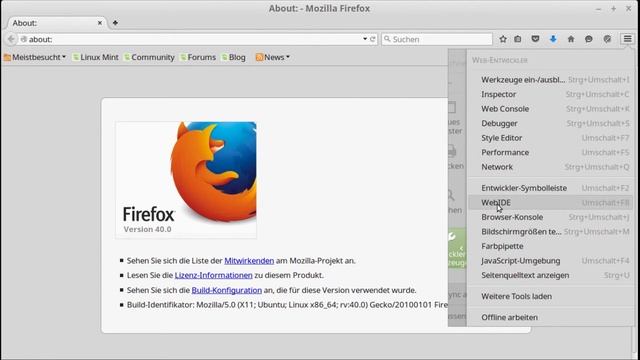Screen dimensions: 640x360
Task: Open the Mitwirkenden link
Action: pyautogui.click(x=249, y=261)
